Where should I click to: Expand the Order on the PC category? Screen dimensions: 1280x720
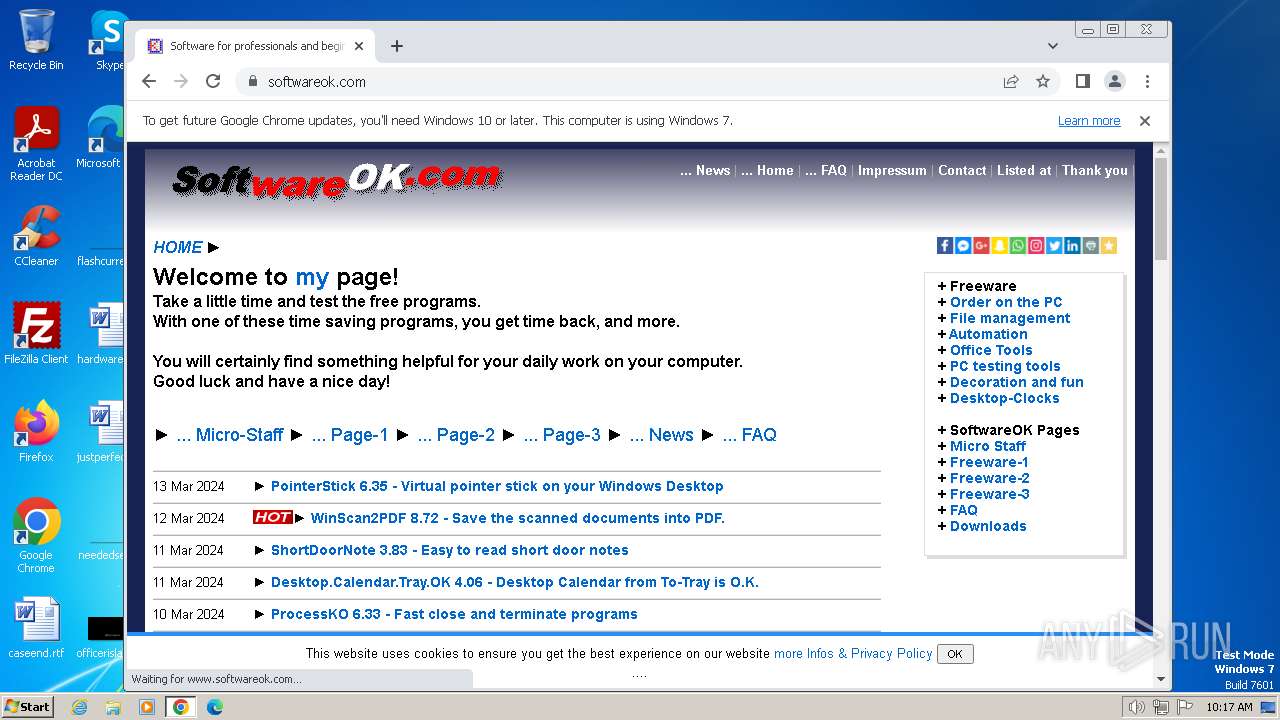(x=1006, y=302)
